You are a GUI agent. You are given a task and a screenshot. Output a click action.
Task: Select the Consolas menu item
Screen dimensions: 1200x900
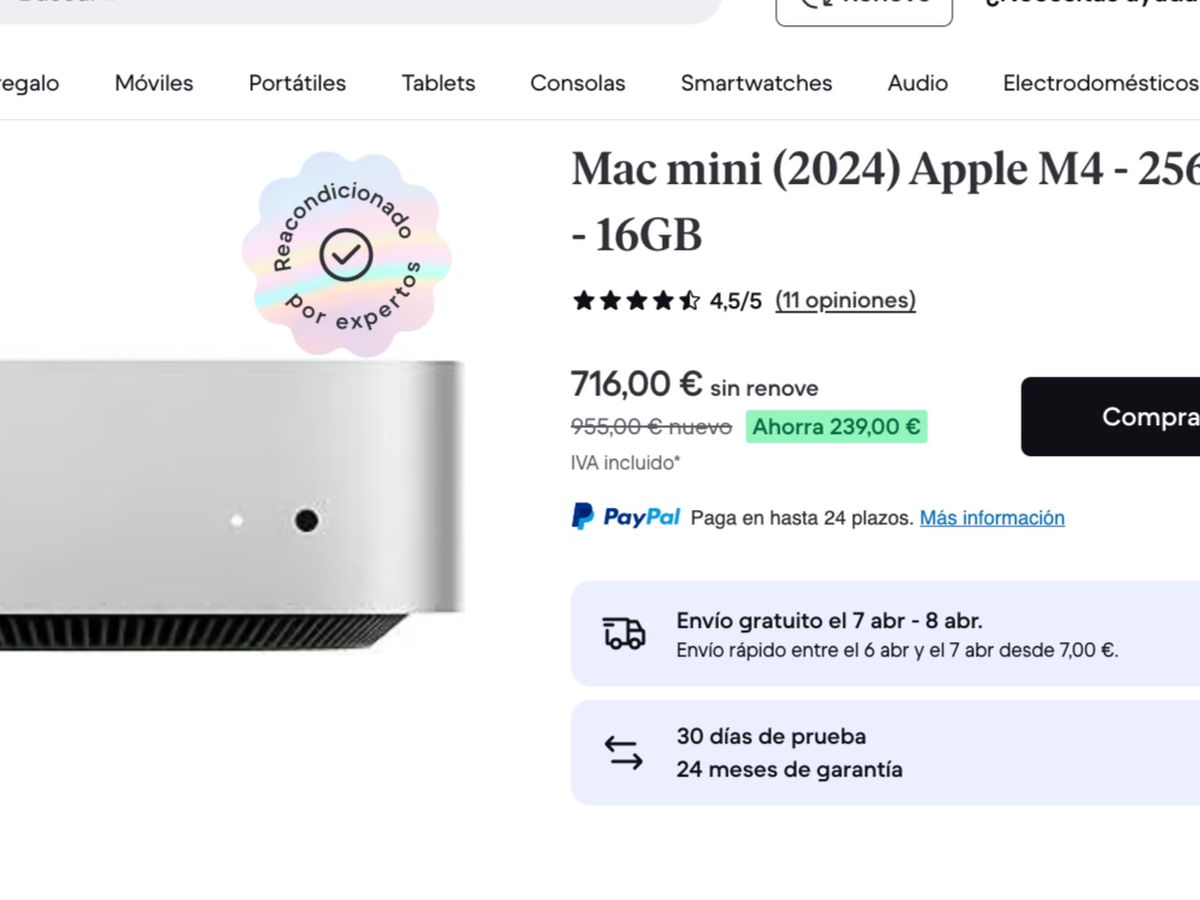577,83
